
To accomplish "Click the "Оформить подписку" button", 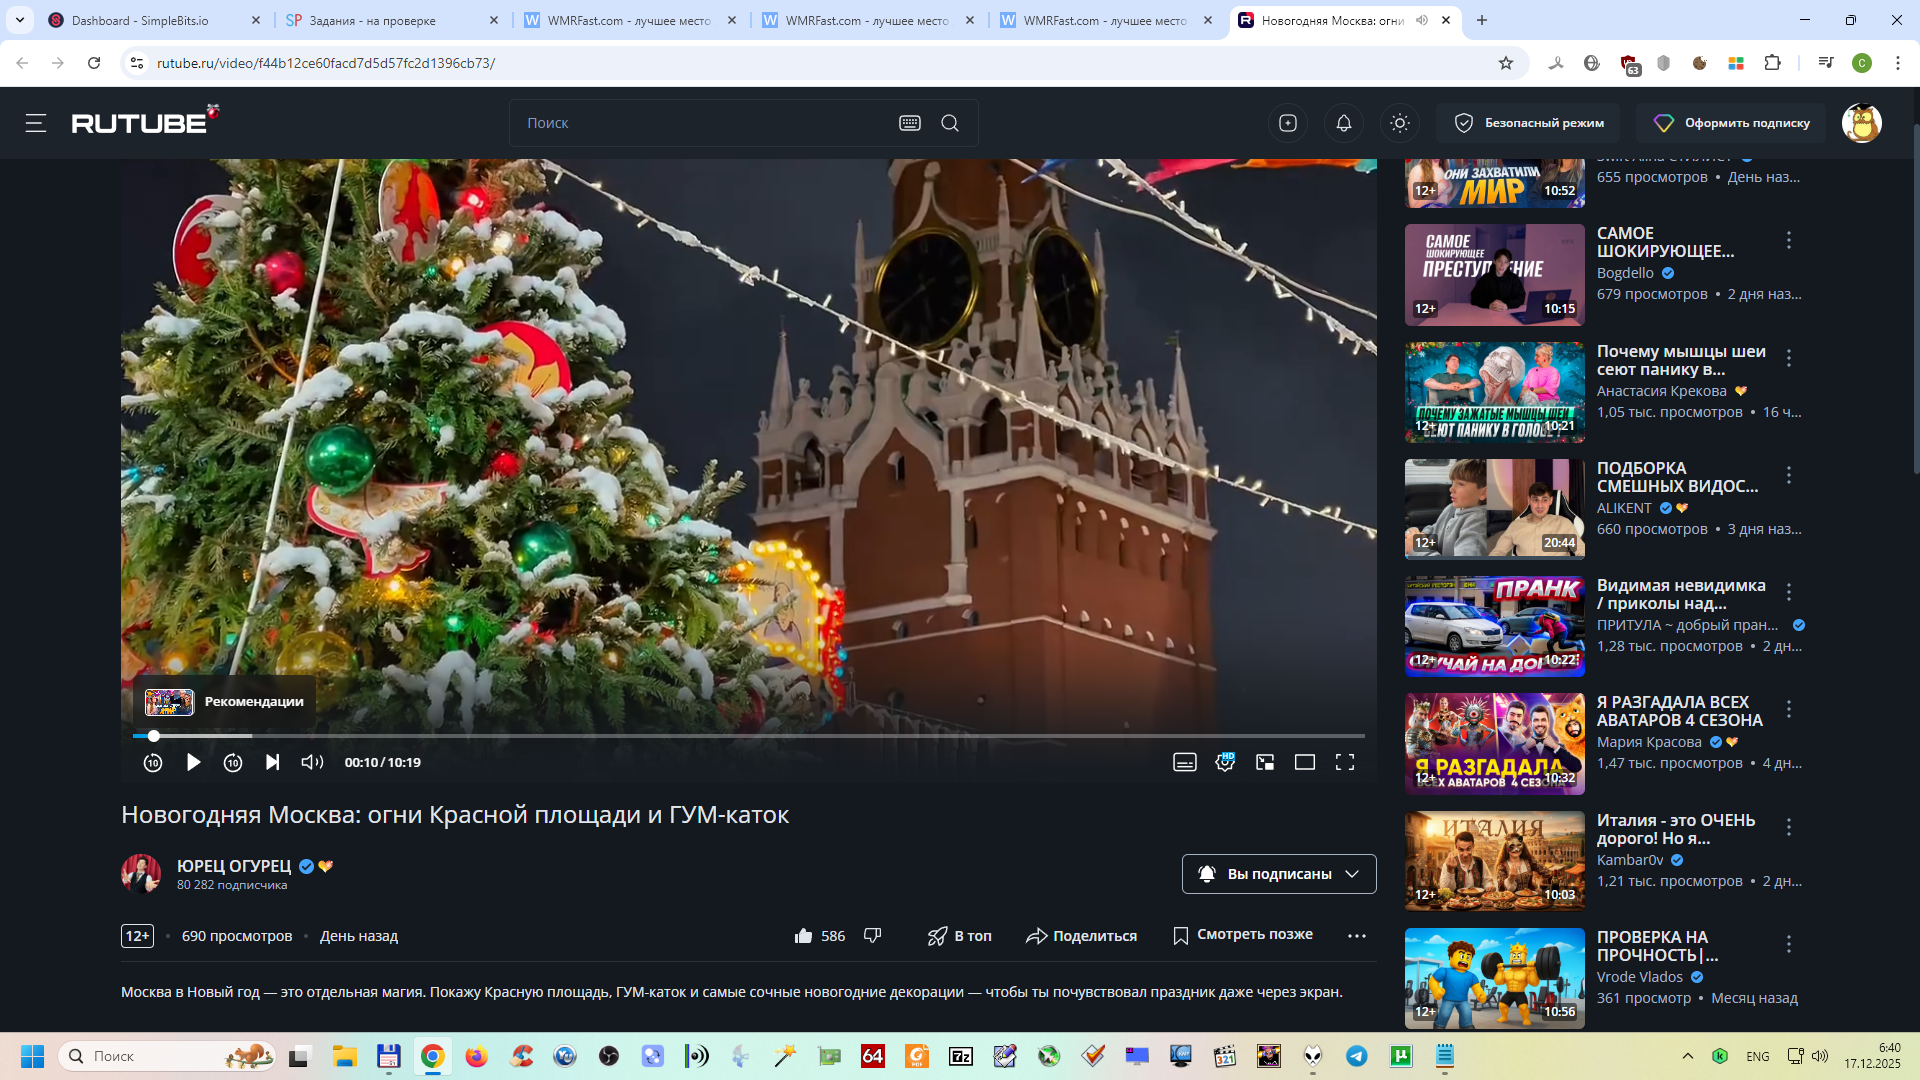I will coord(1731,123).
